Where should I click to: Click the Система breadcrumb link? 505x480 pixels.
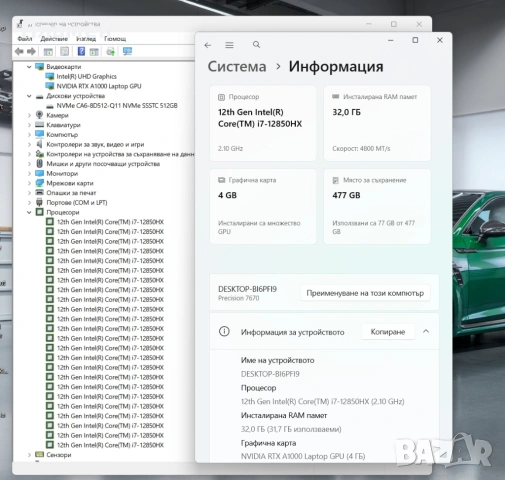pyautogui.click(x=237, y=66)
